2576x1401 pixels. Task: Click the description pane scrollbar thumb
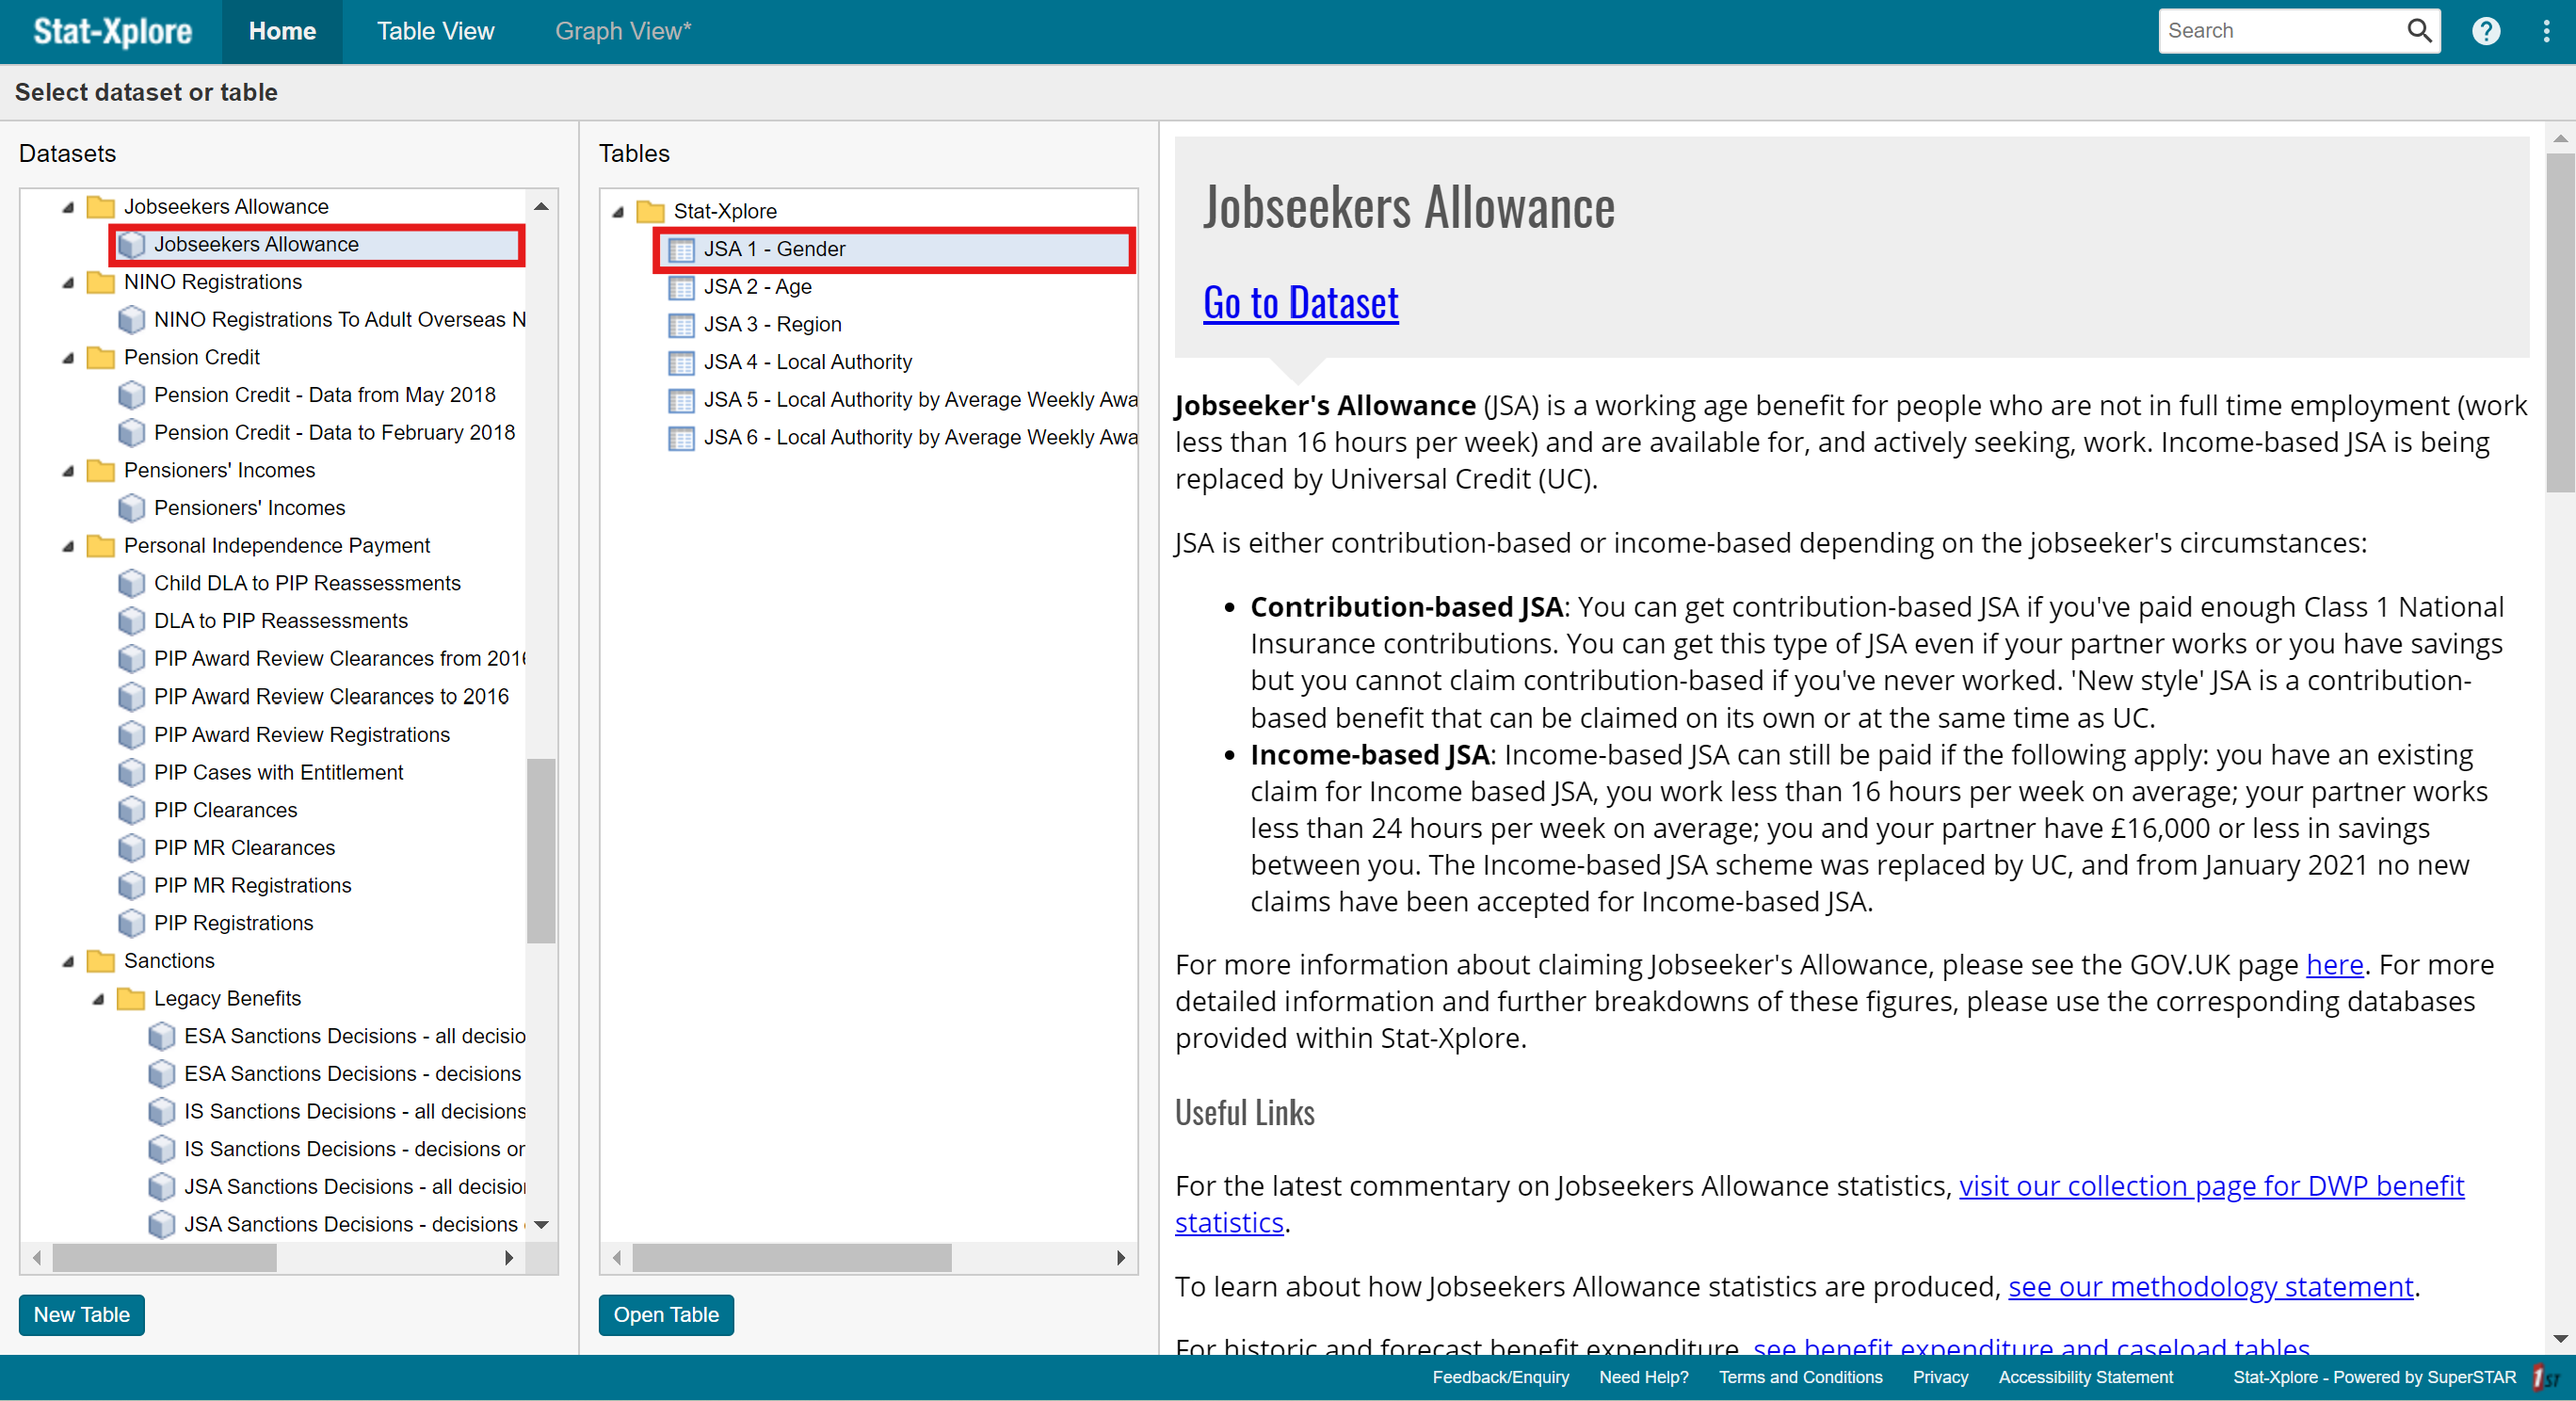click(x=2560, y=323)
